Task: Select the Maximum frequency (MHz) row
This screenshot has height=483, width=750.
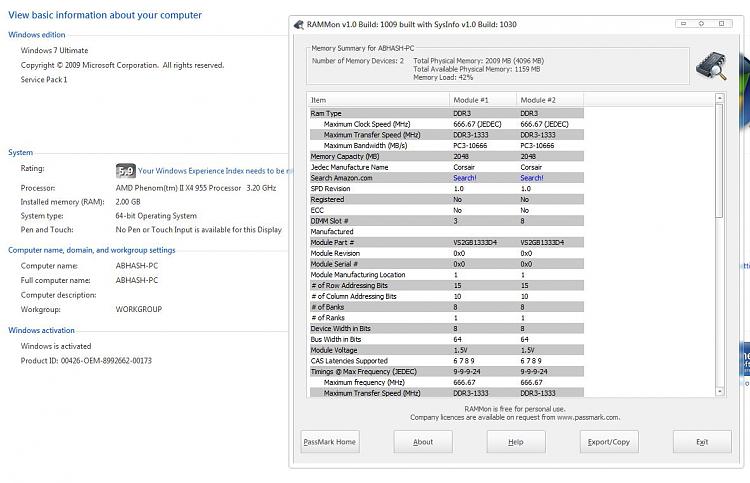Action: (446, 382)
